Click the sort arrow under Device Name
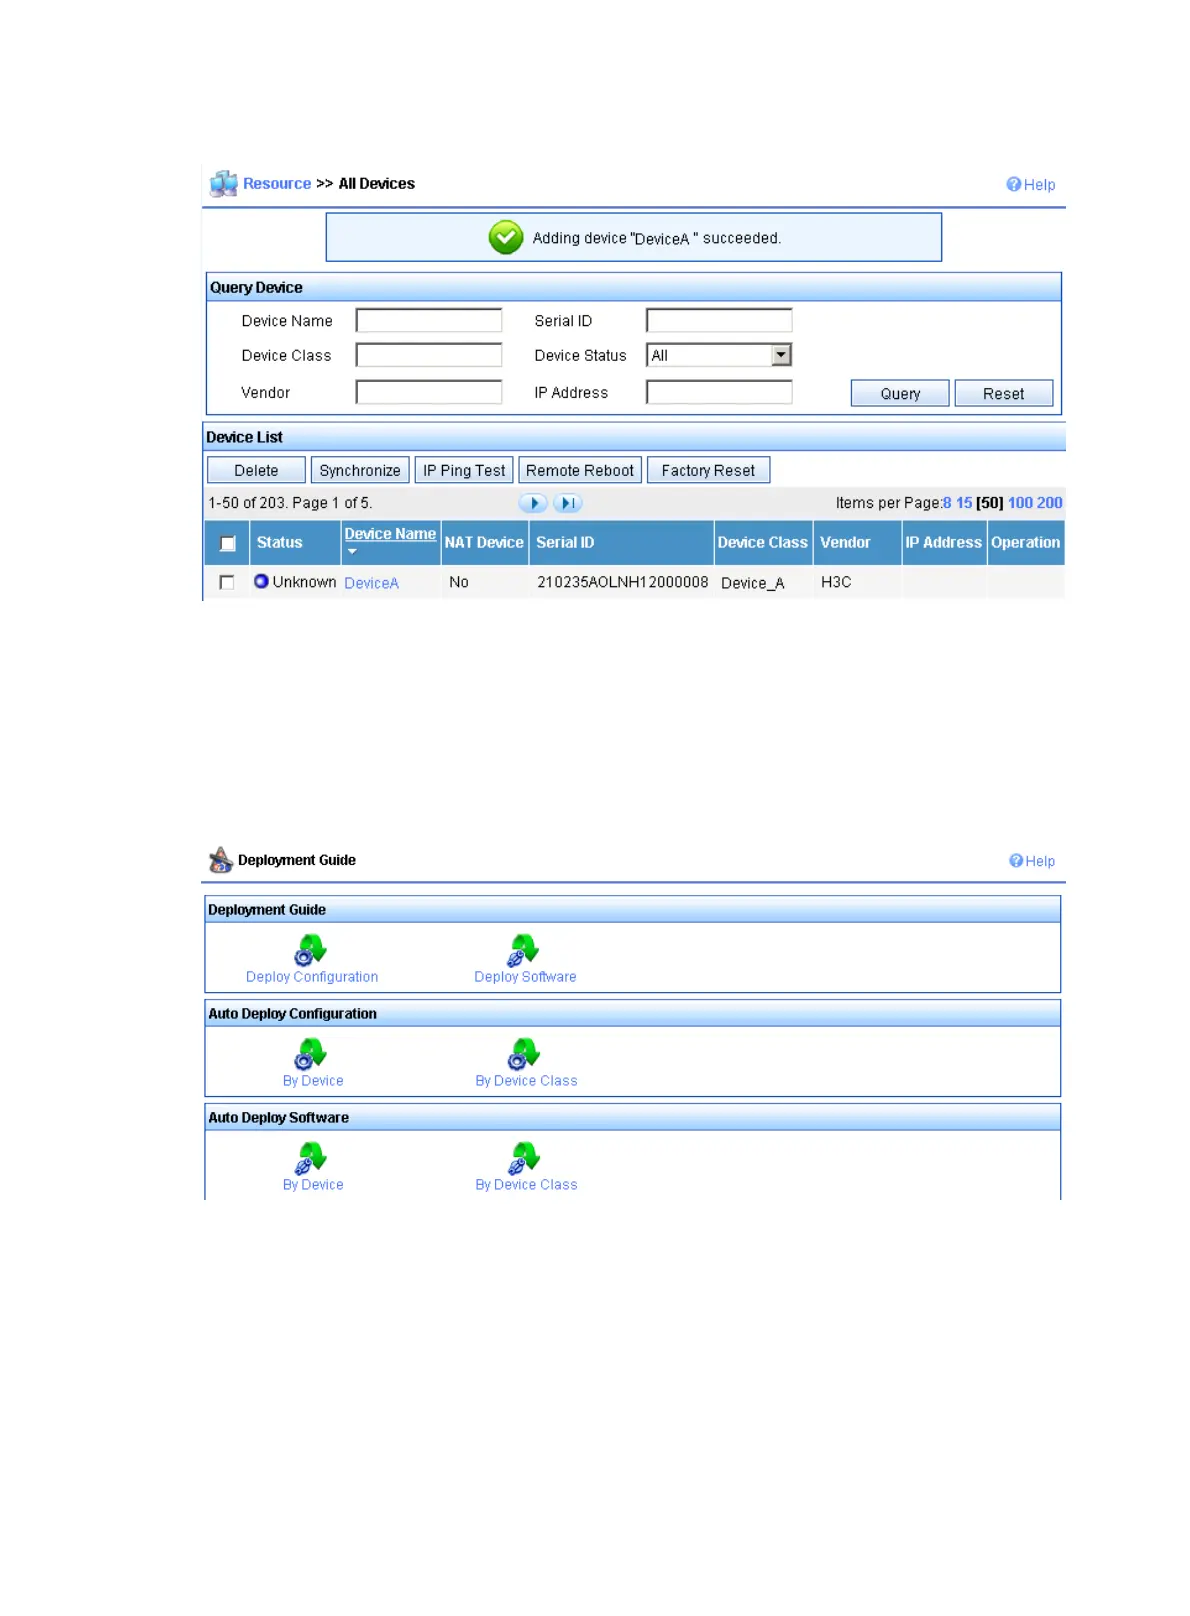Screen dimensions: 1190x1616 click(x=352, y=552)
